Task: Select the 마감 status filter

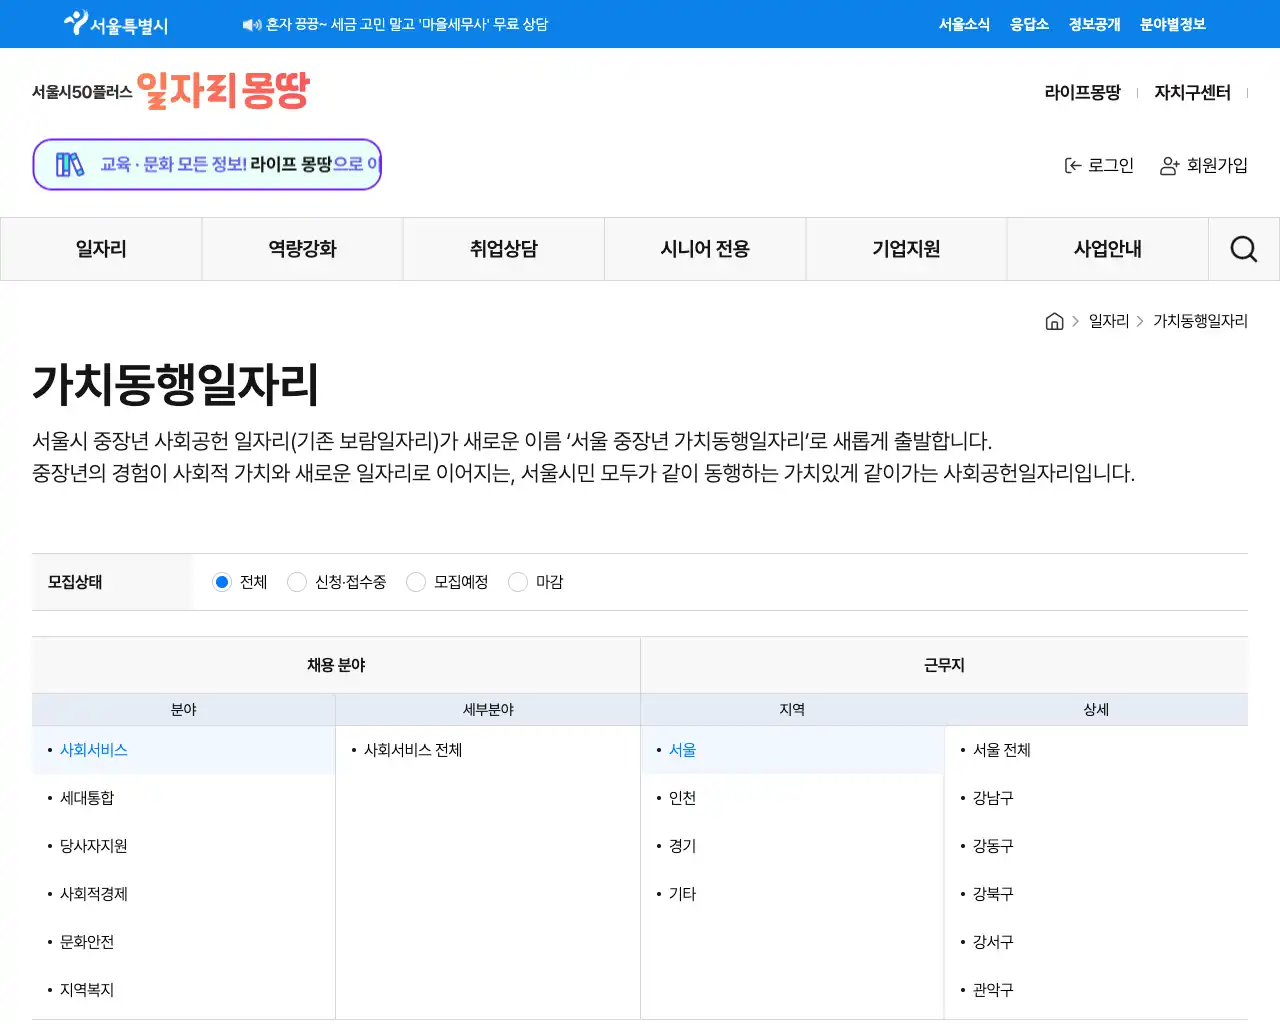Action: [x=518, y=581]
